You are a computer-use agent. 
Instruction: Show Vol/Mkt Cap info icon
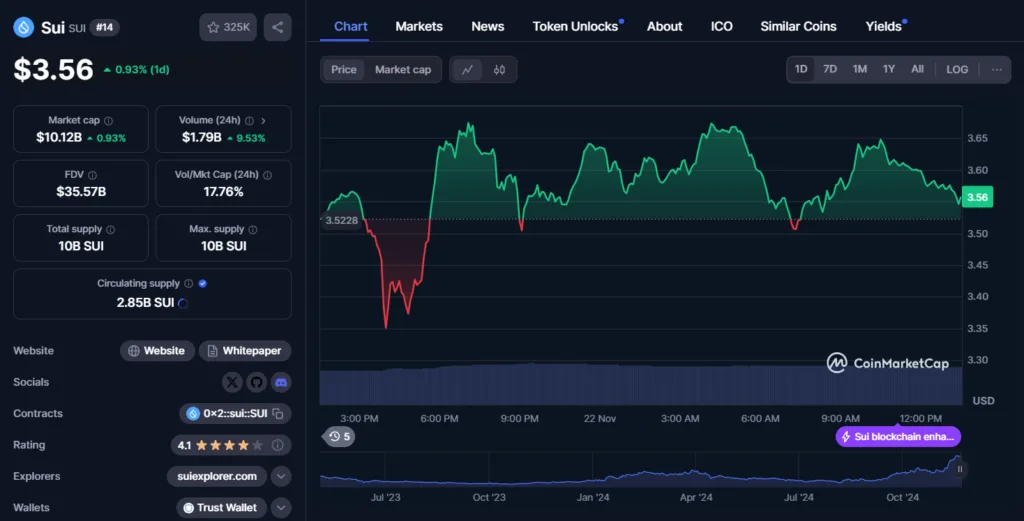coord(267,175)
